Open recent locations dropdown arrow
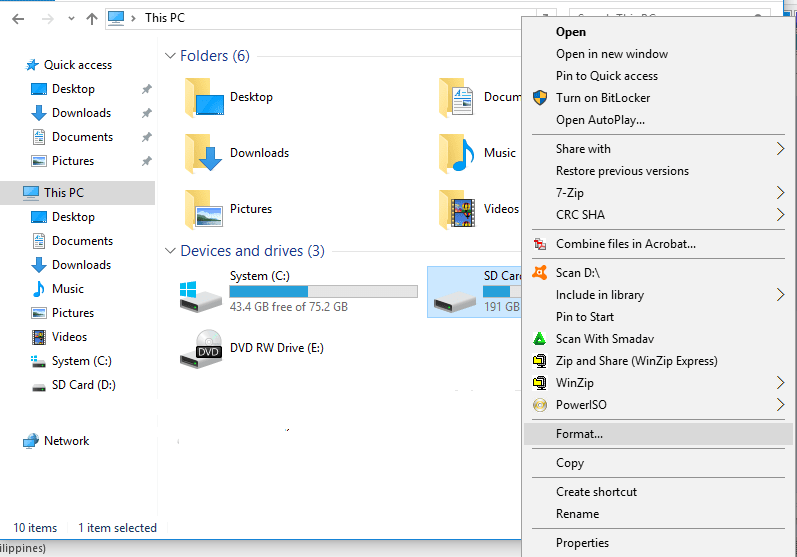This screenshot has height=557, width=797. 70,18
